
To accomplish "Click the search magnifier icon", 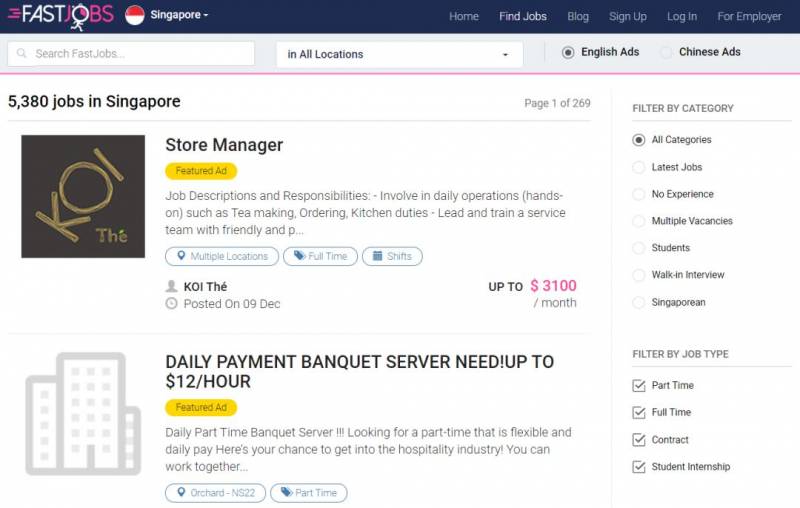I will pos(23,54).
